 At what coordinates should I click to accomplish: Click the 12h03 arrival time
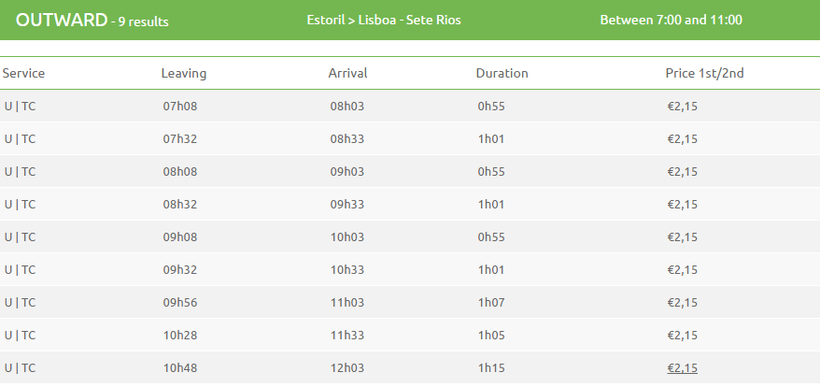coord(347,368)
